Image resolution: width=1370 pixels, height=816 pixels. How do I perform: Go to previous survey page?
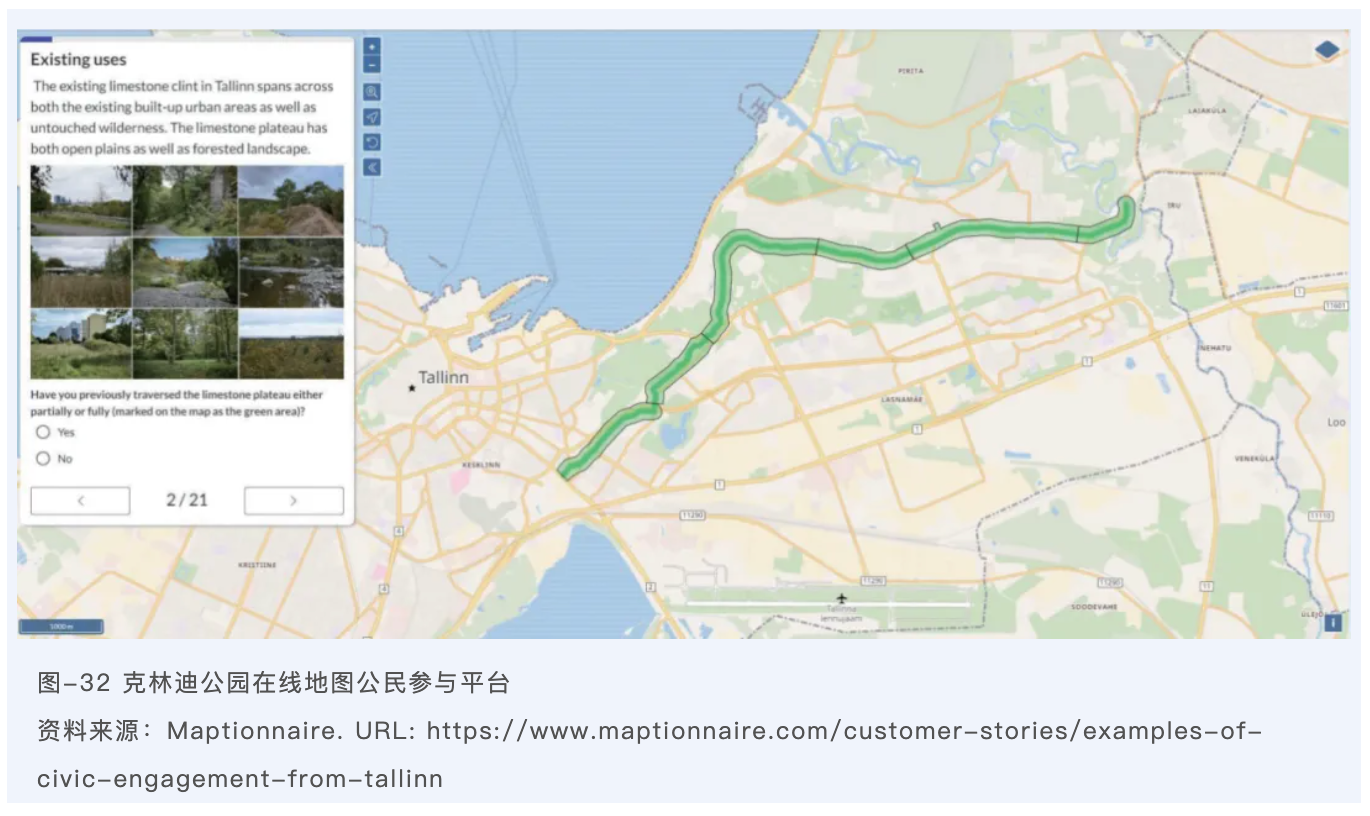(x=80, y=500)
